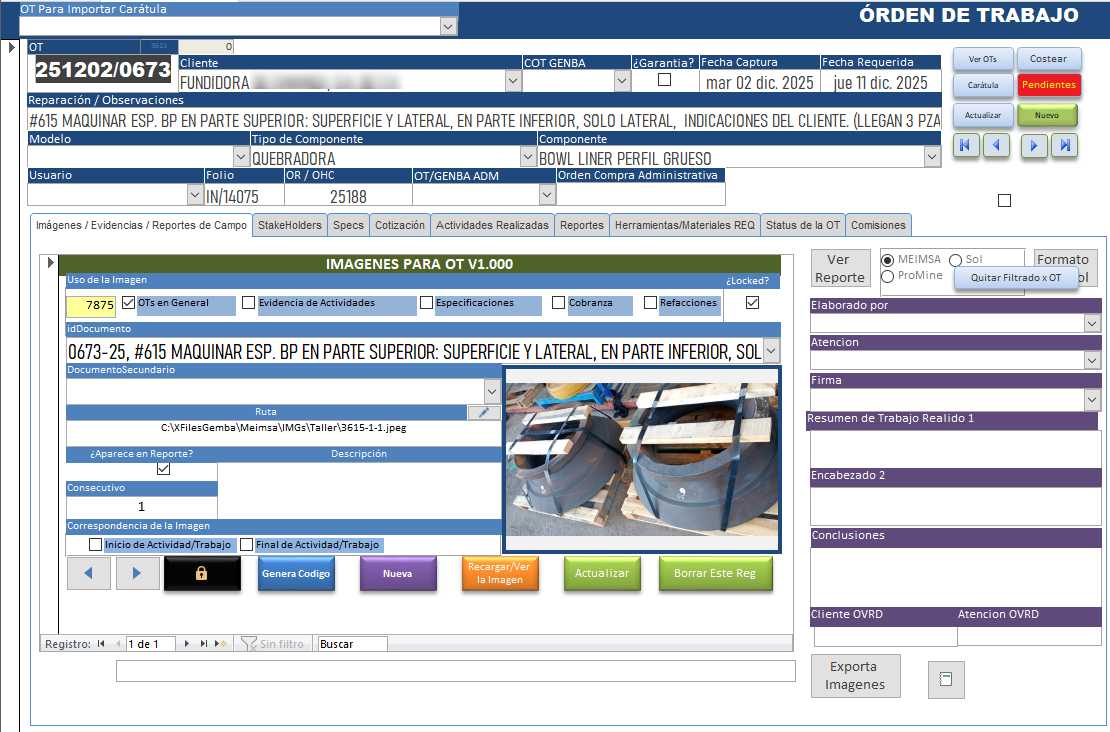Open the Status de la OT tab
Screen dimensions: 1110x732
pos(802,225)
